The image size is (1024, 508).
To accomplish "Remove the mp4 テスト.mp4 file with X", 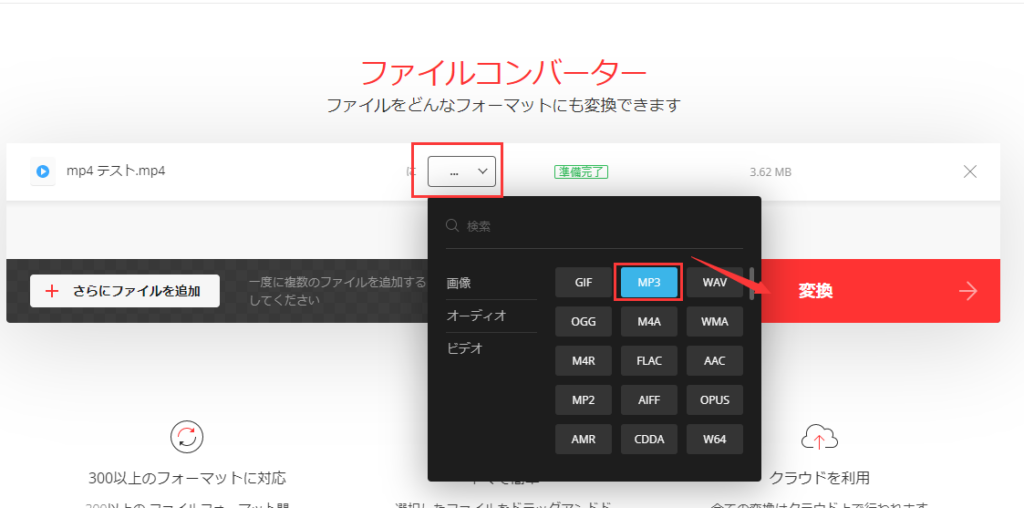I will pyautogui.click(x=969, y=171).
